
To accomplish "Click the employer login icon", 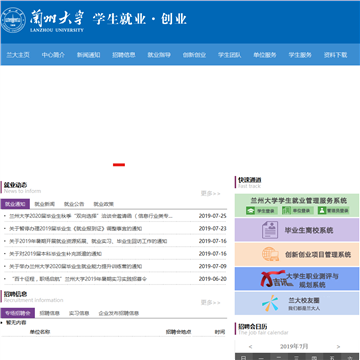I will 286,210.
